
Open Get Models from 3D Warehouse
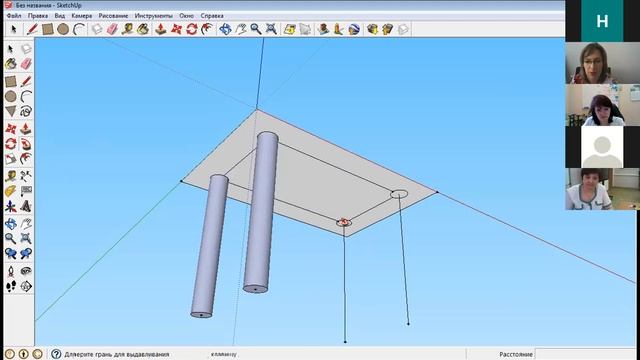click(372, 29)
